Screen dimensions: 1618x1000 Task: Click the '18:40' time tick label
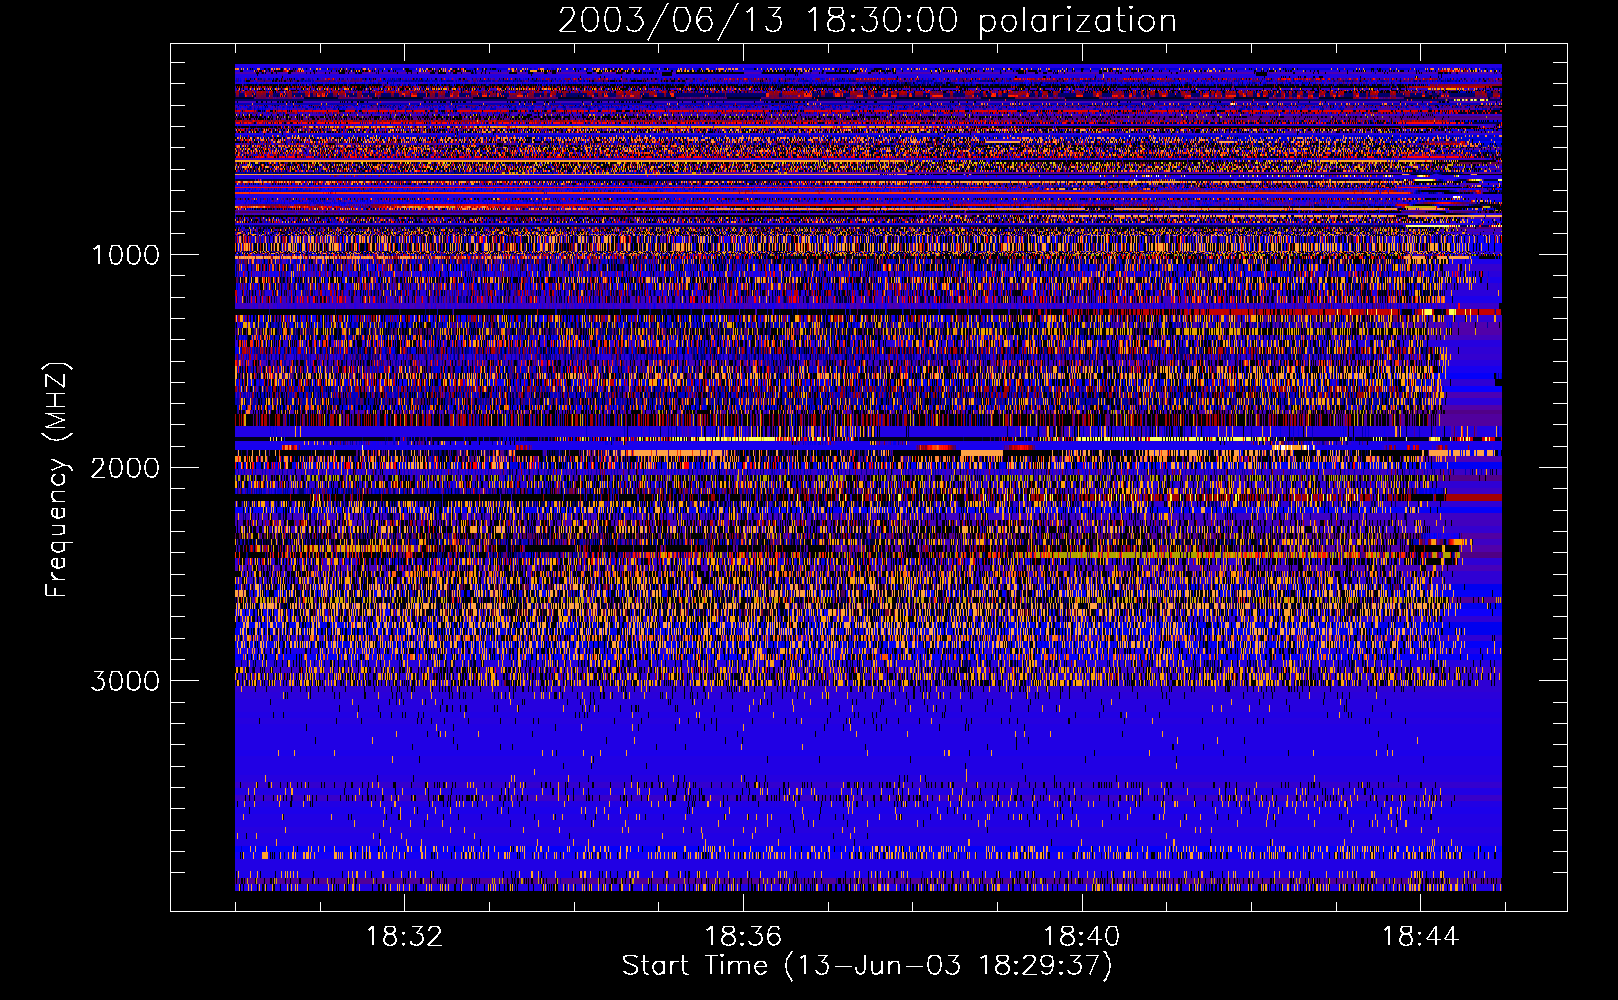(1082, 937)
